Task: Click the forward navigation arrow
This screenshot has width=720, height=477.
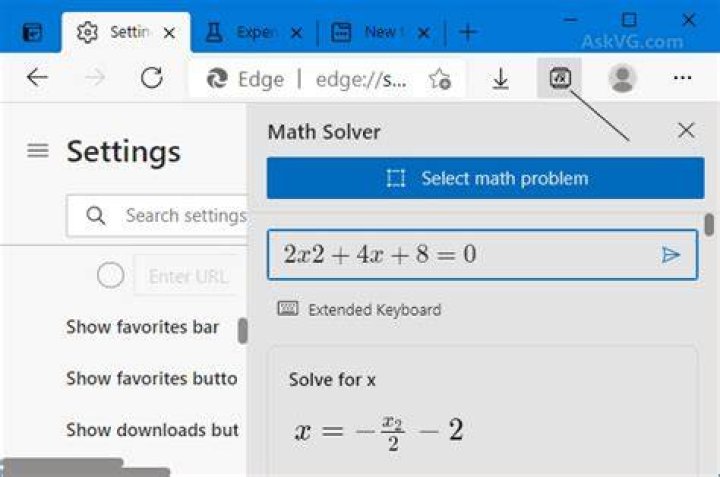Action: pyautogui.click(x=95, y=78)
